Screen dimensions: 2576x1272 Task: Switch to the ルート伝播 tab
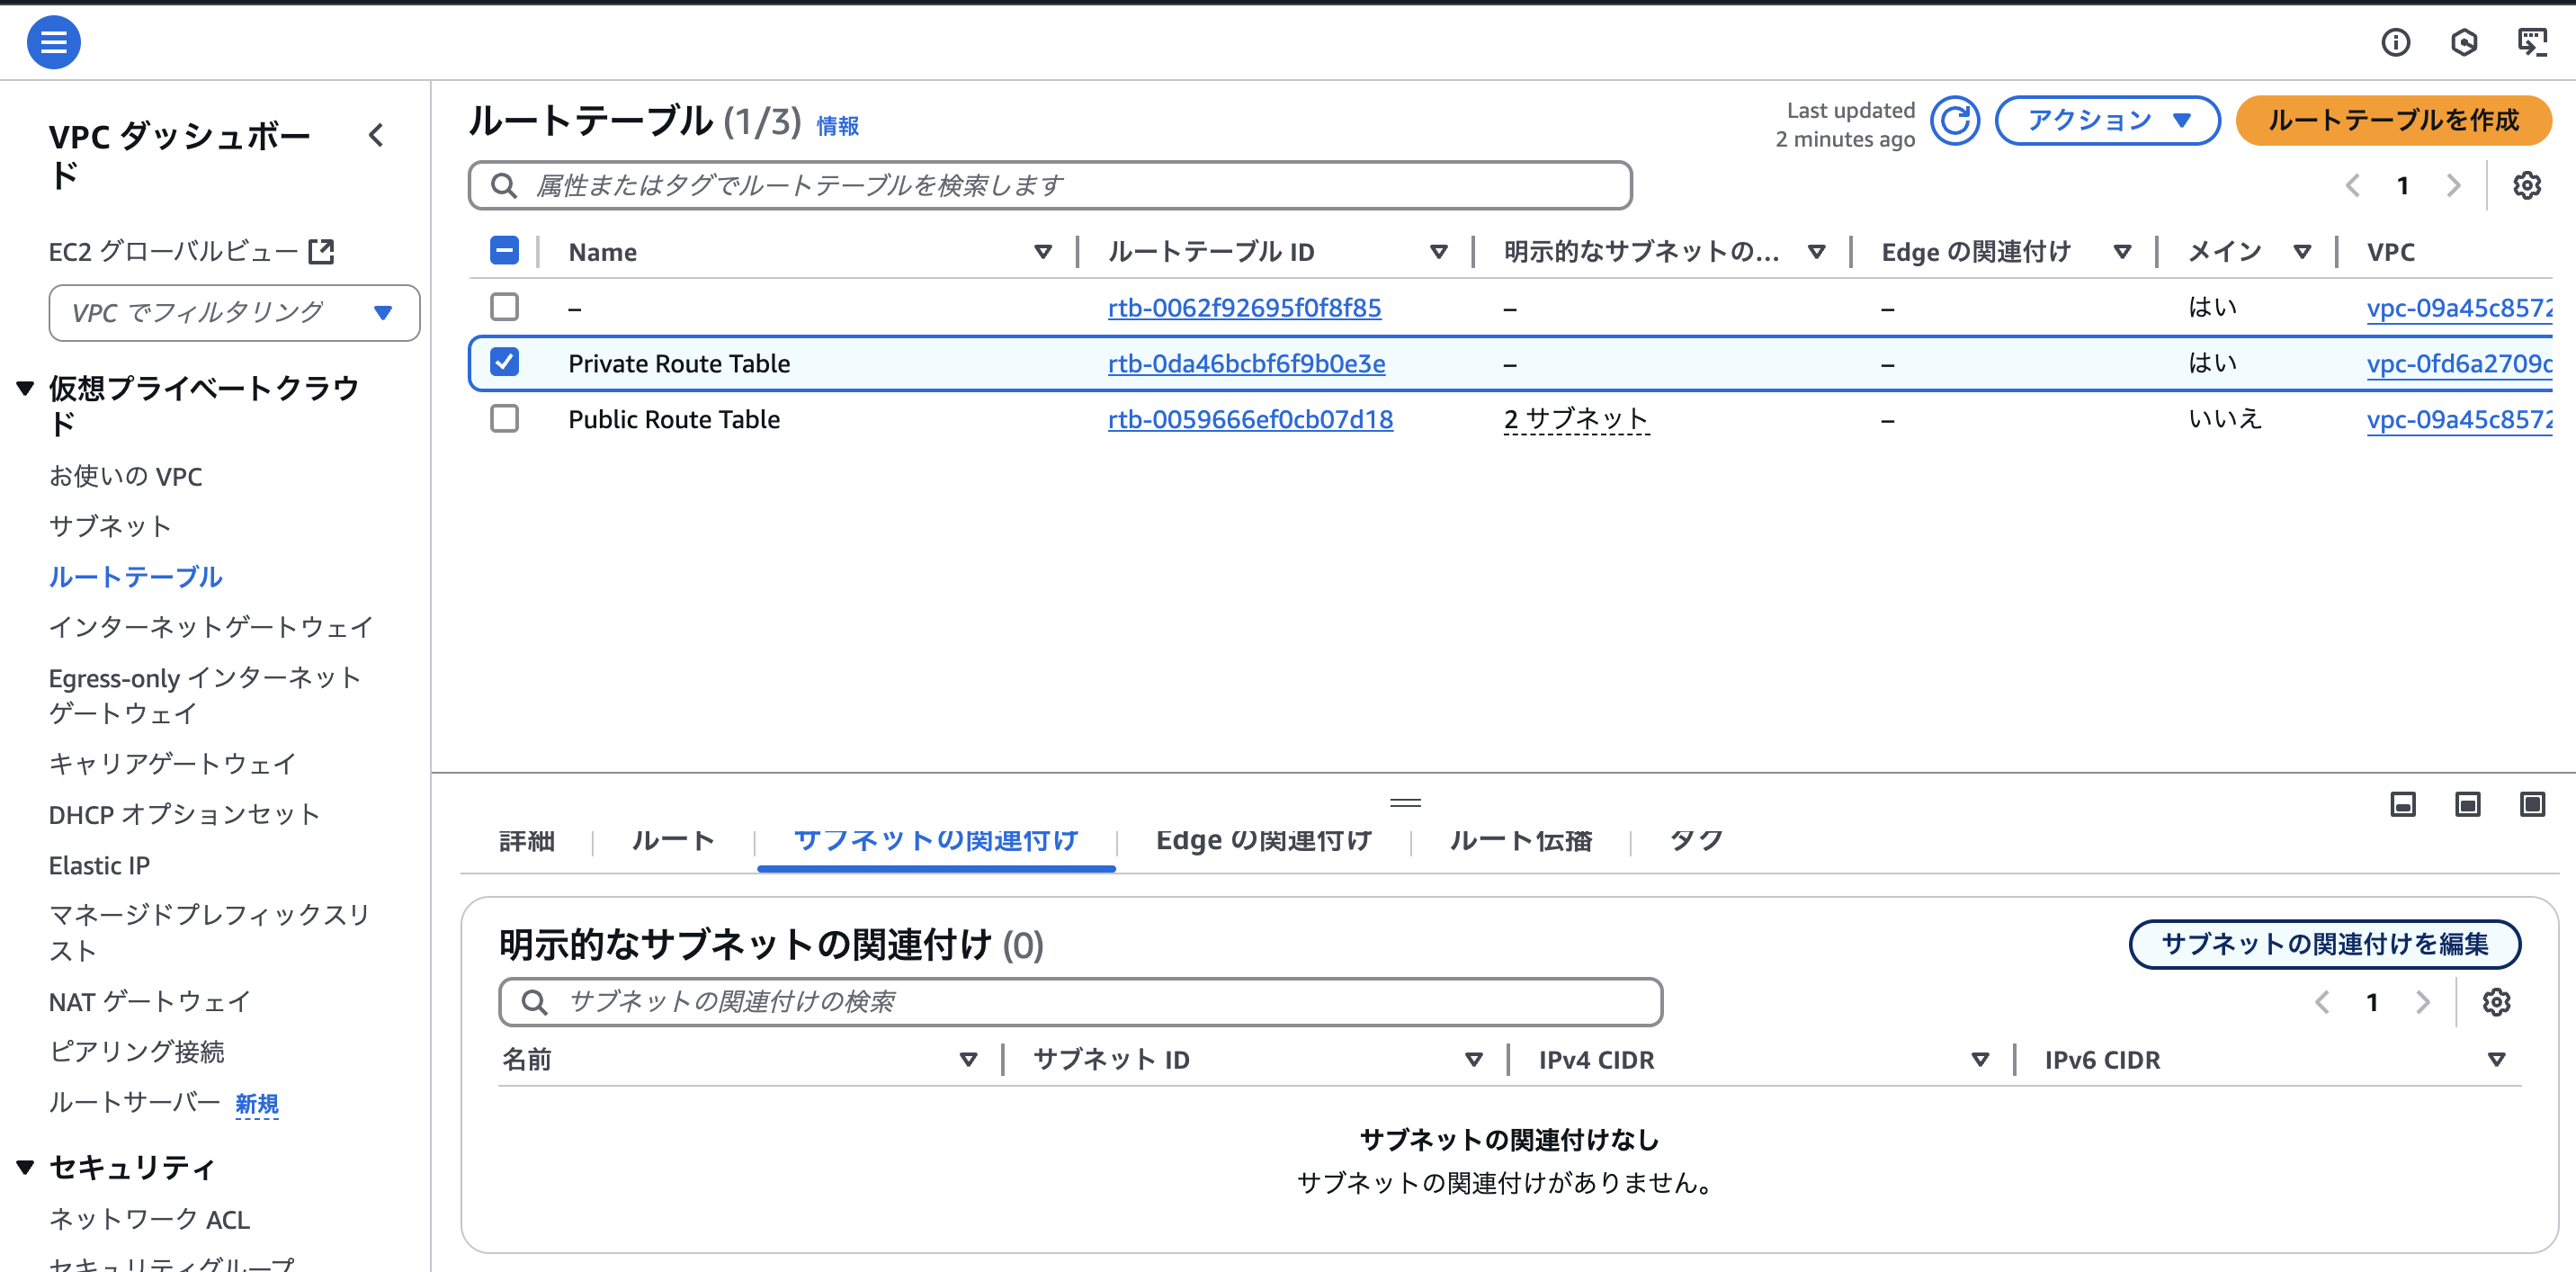click(1520, 840)
